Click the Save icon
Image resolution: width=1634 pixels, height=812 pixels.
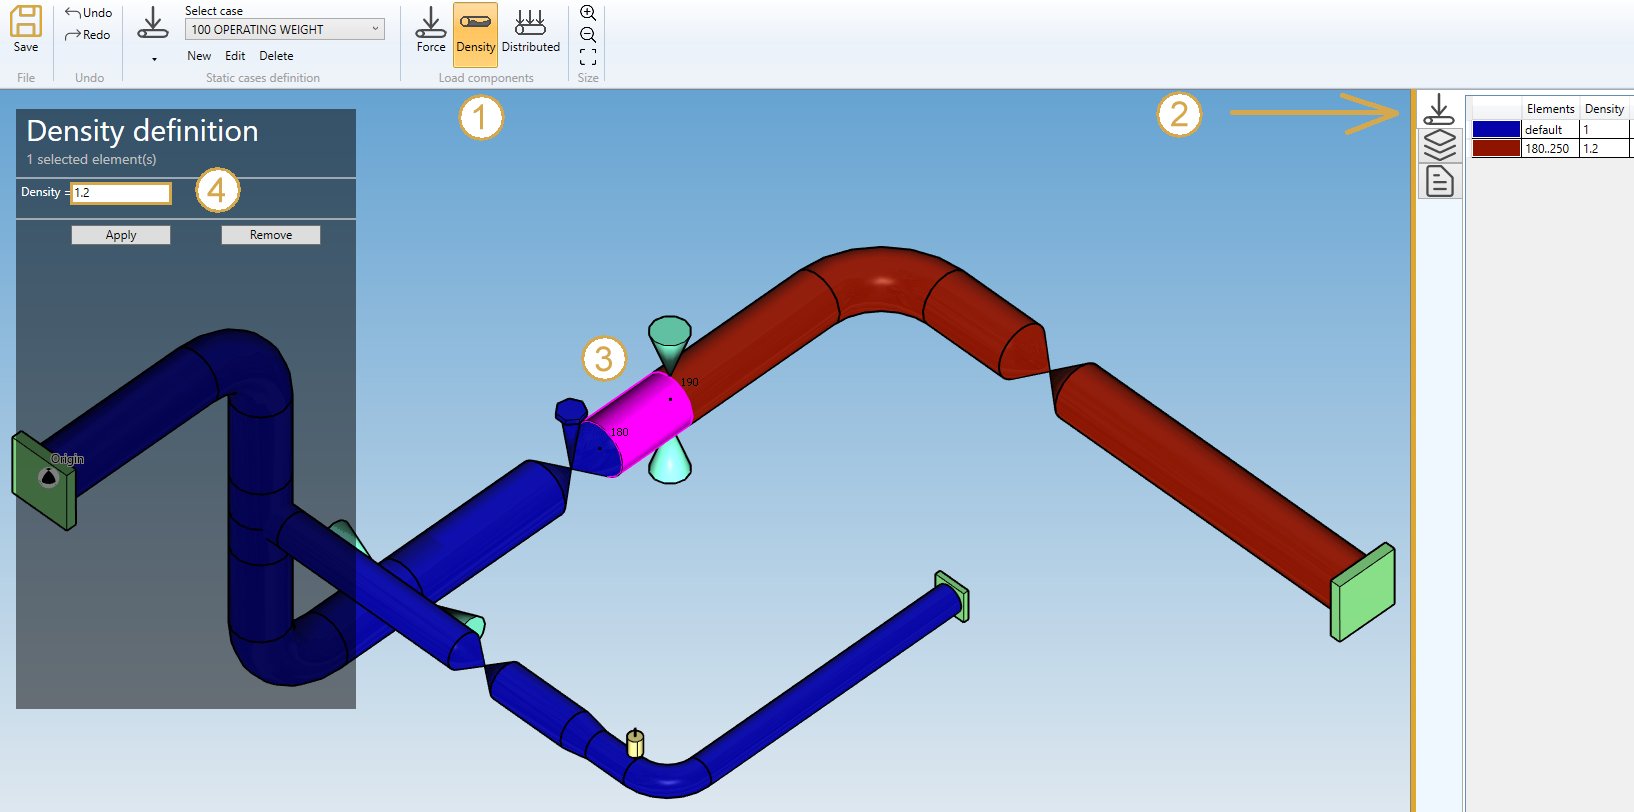pos(26,29)
